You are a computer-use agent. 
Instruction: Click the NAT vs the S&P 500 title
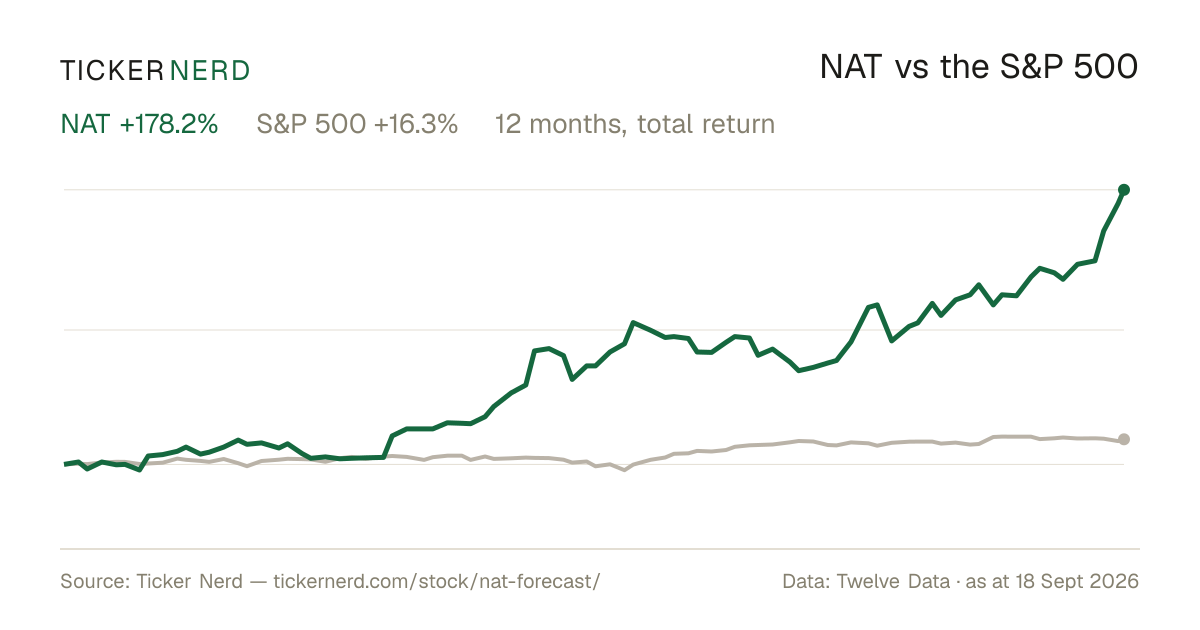(x=979, y=67)
